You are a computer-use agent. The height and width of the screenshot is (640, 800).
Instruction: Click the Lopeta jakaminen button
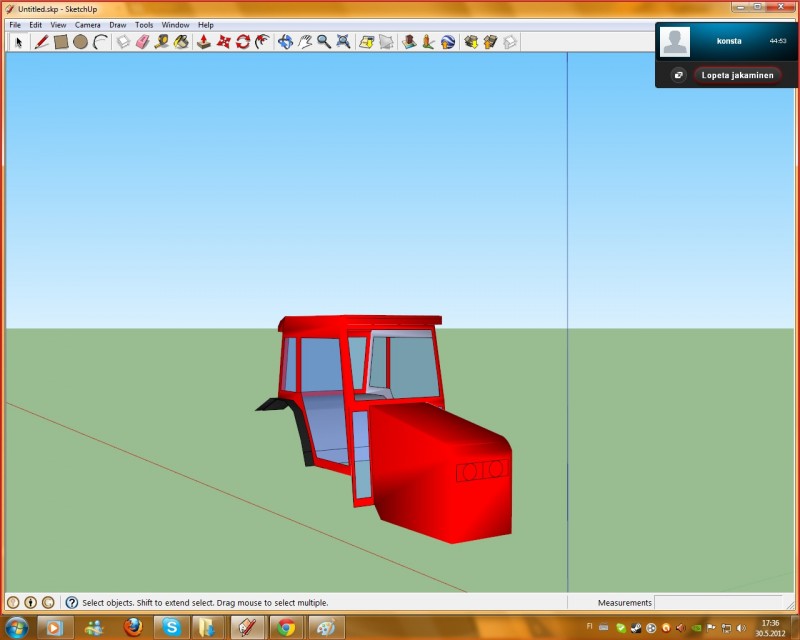click(737, 75)
